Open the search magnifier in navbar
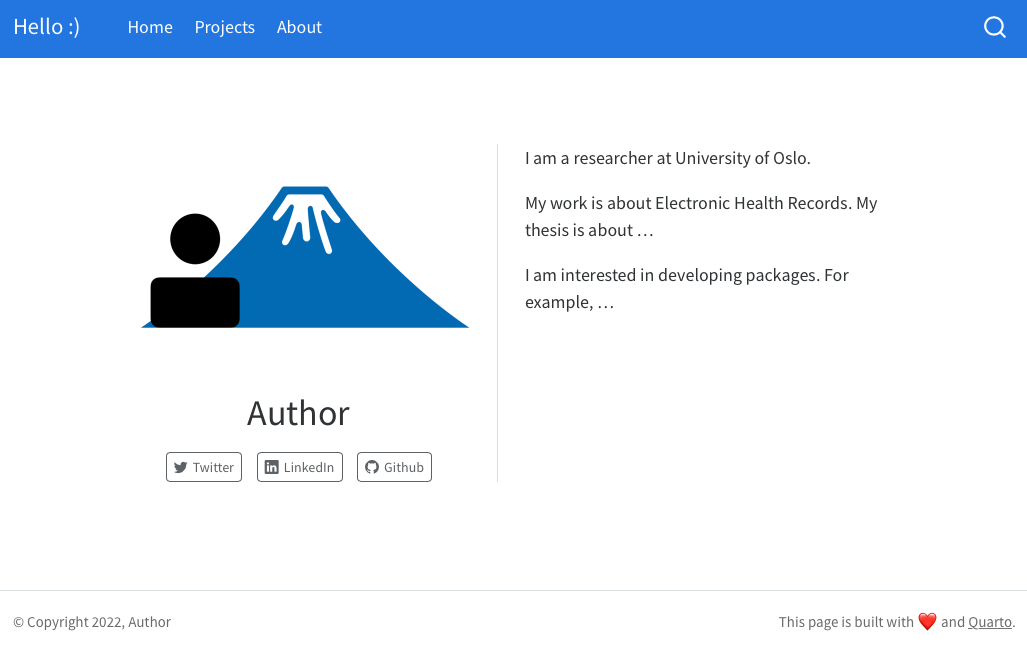The image size is (1027, 649). point(994,27)
